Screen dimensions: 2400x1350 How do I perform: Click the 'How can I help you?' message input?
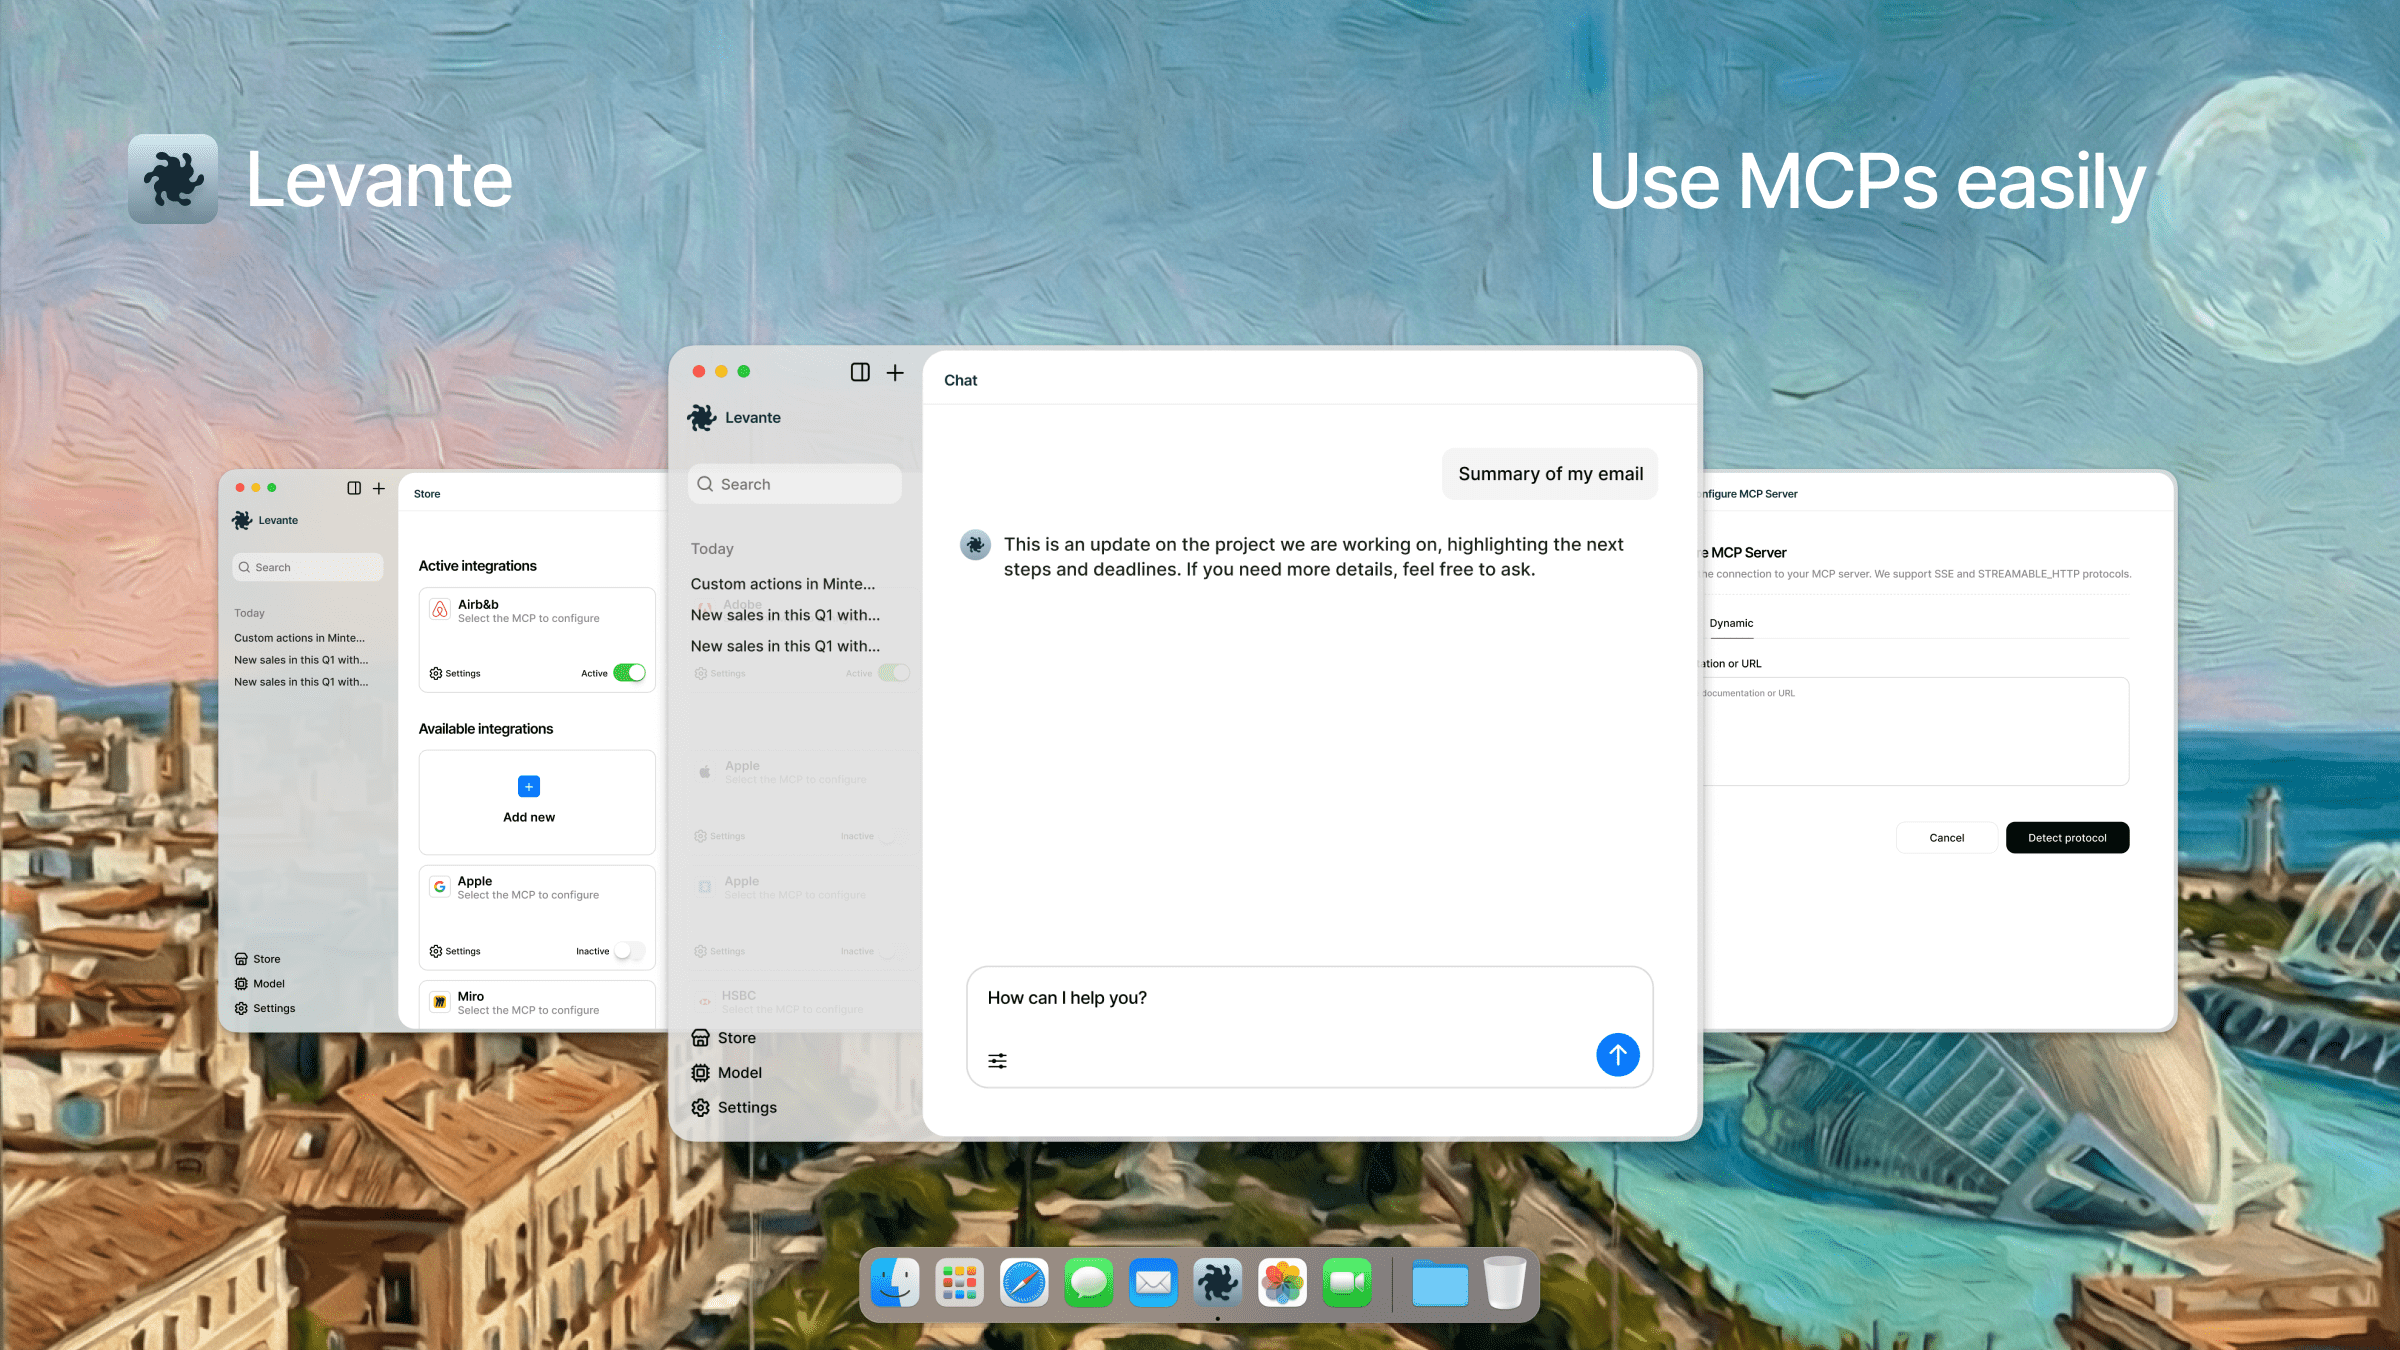point(1310,1027)
